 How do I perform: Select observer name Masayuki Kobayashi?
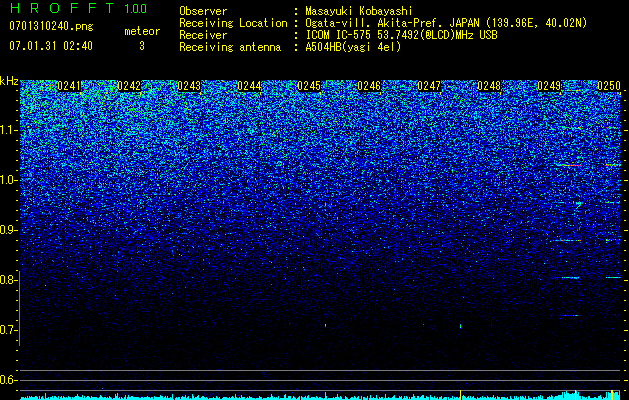pyautogui.click(x=359, y=11)
